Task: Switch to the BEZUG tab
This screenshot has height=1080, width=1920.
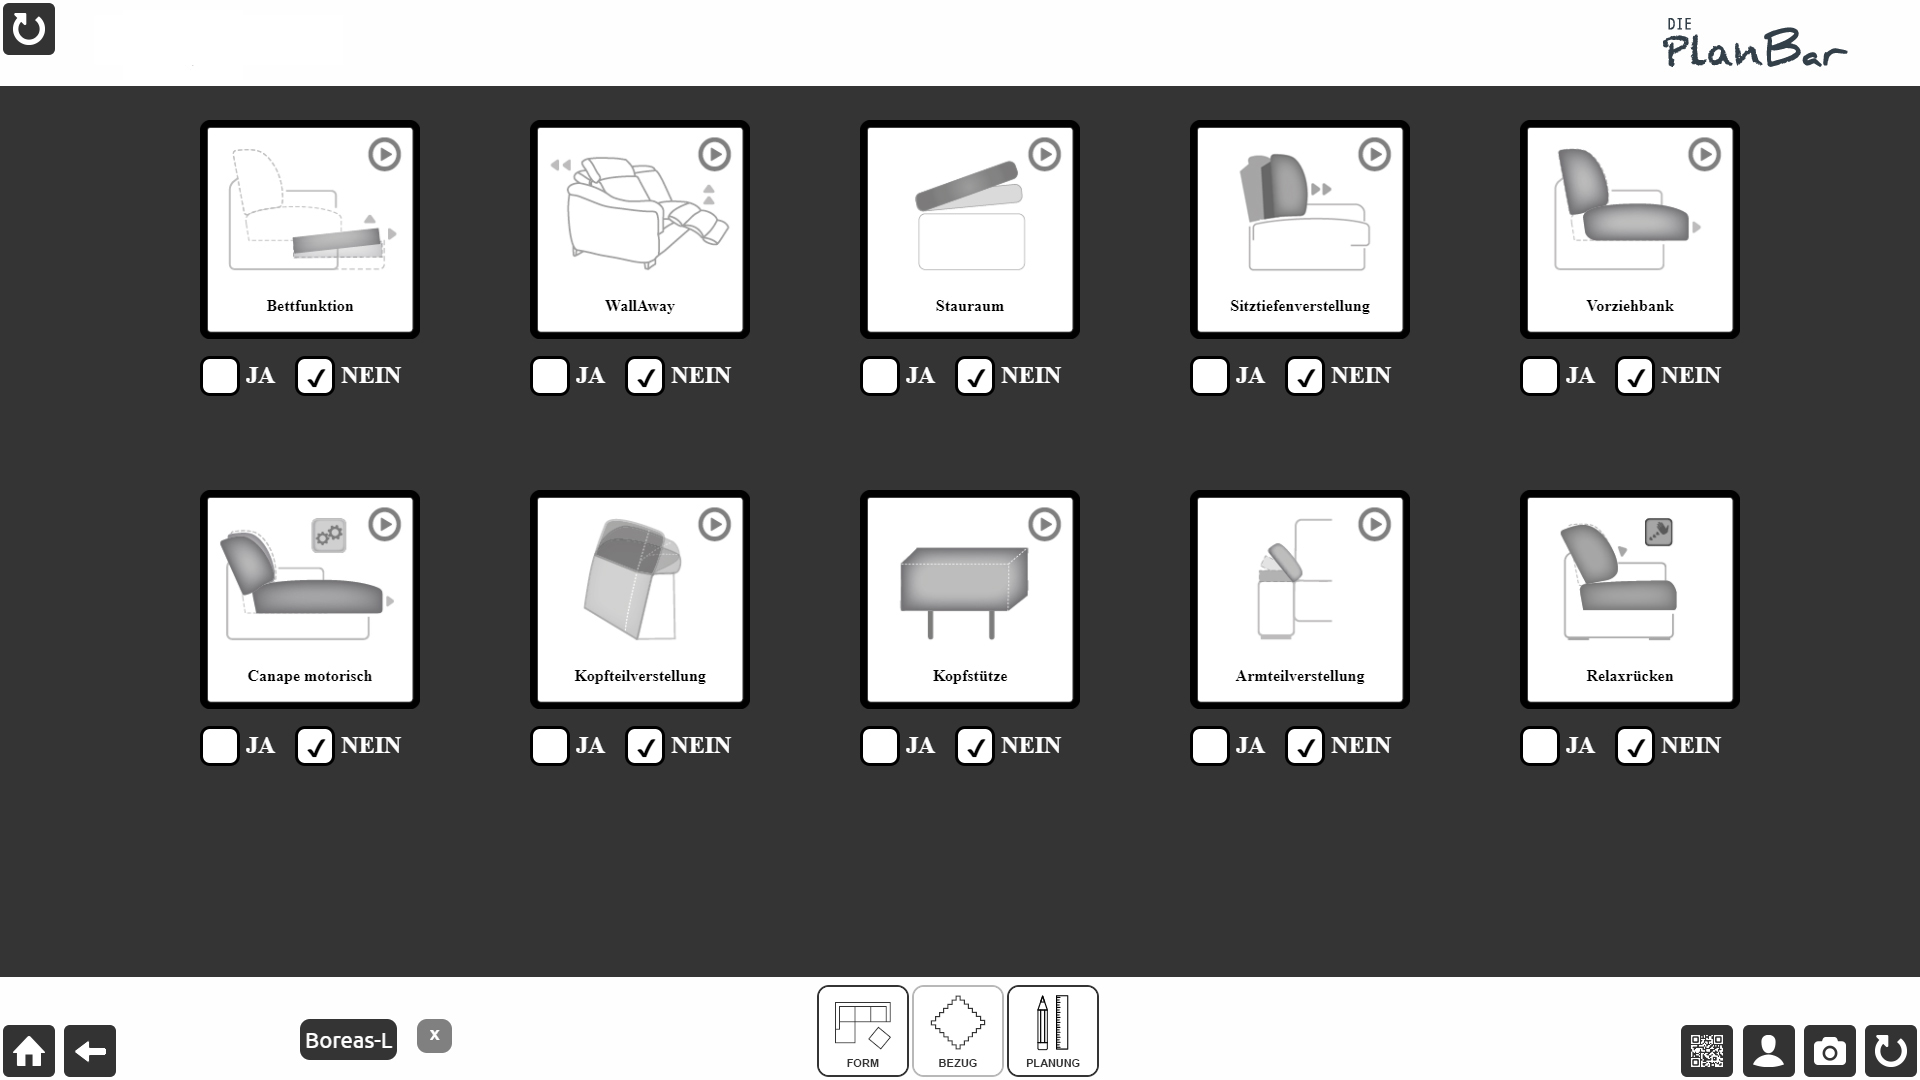Action: [x=957, y=1031]
